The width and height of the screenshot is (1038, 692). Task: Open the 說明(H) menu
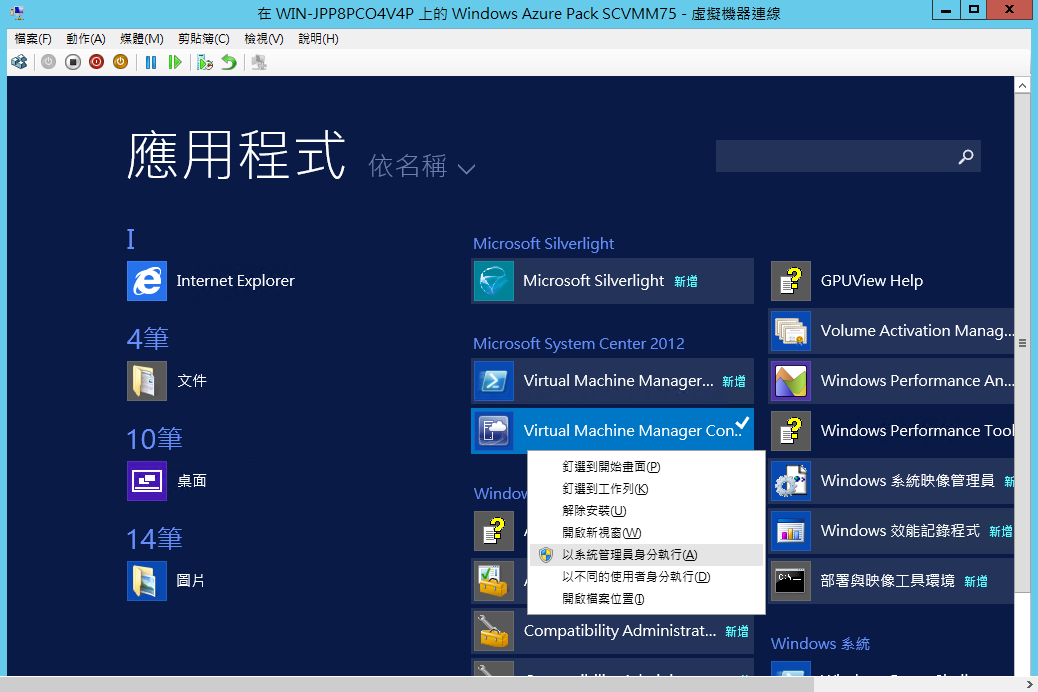click(318, 38)
